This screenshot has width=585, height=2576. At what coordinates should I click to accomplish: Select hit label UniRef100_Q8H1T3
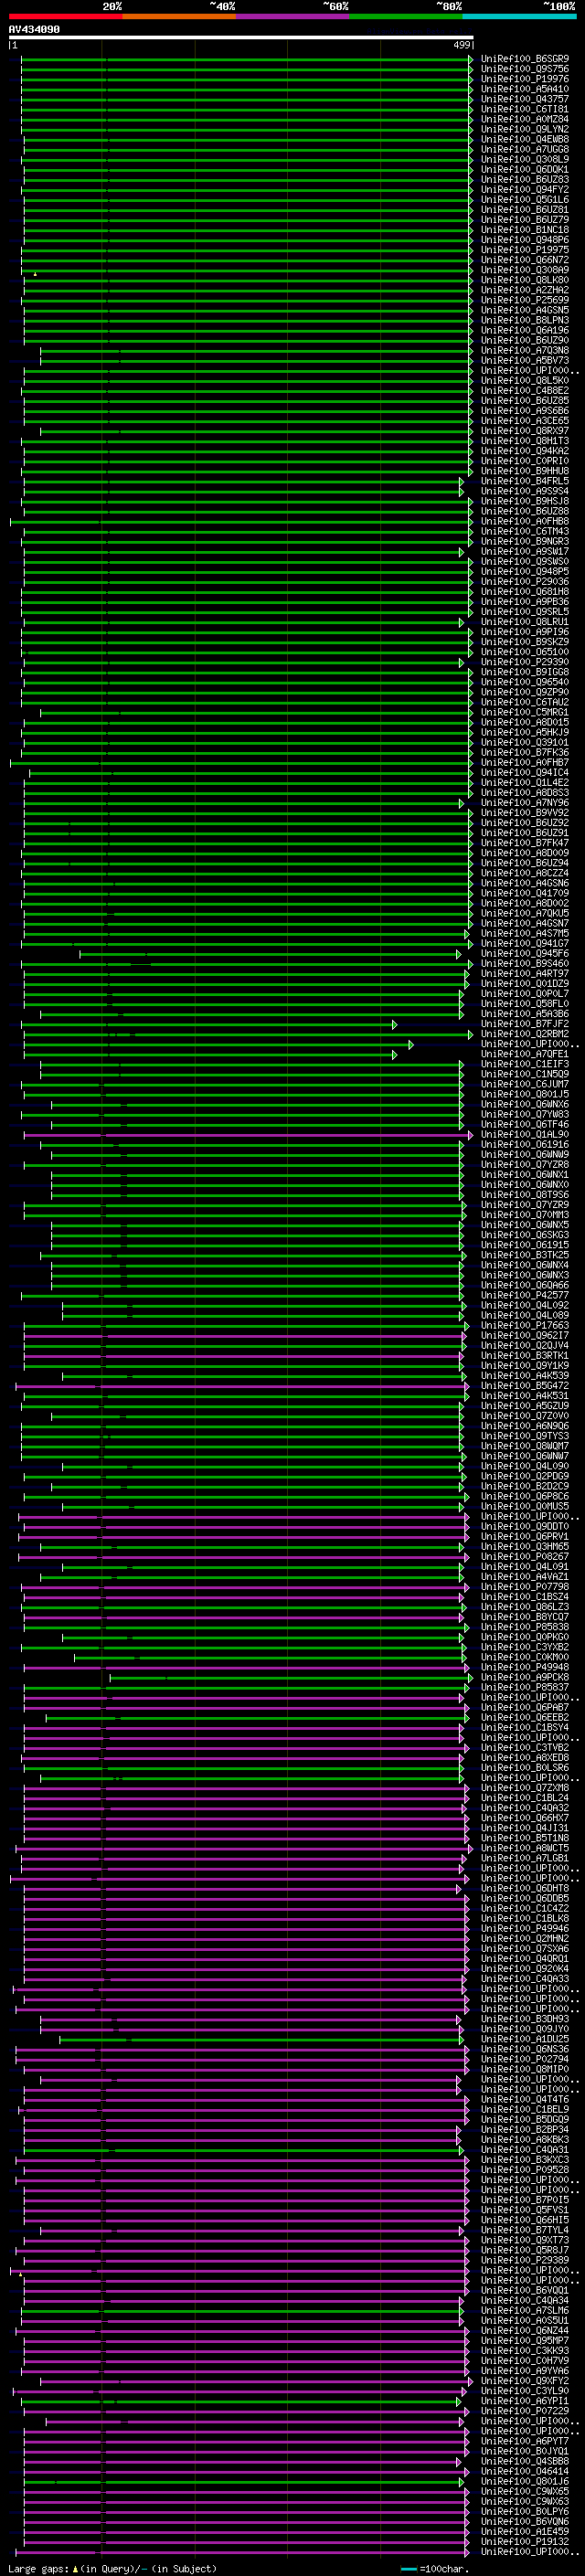[525, 441]
